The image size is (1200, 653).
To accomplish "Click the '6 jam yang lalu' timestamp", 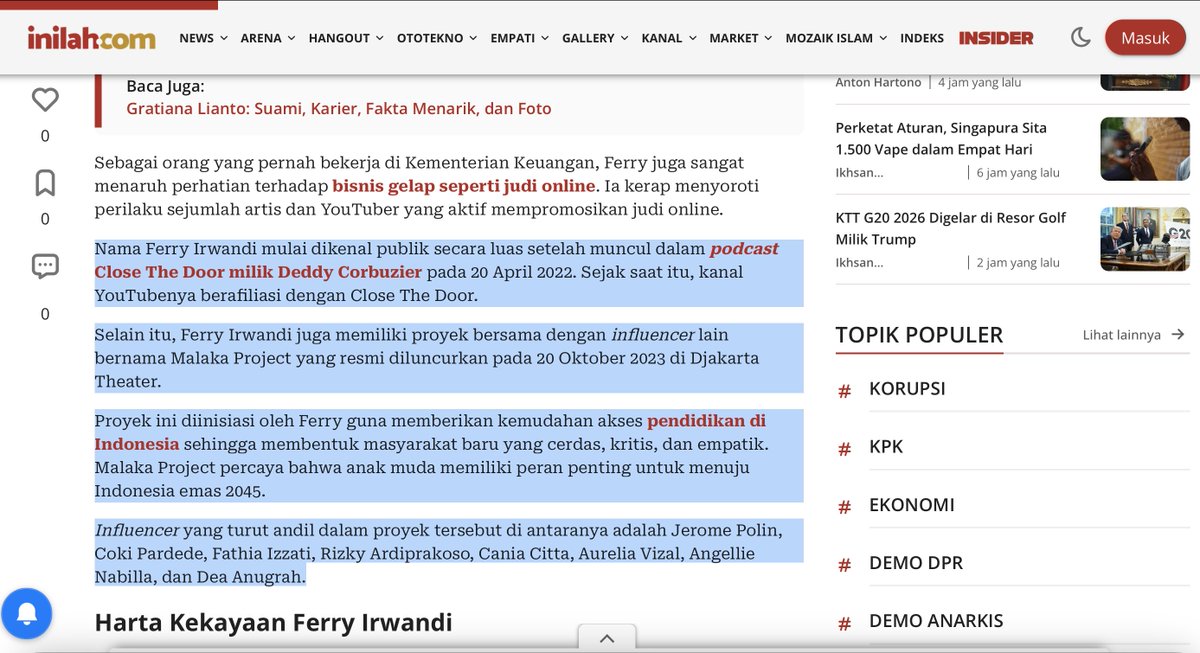I will coord(1018,172).
